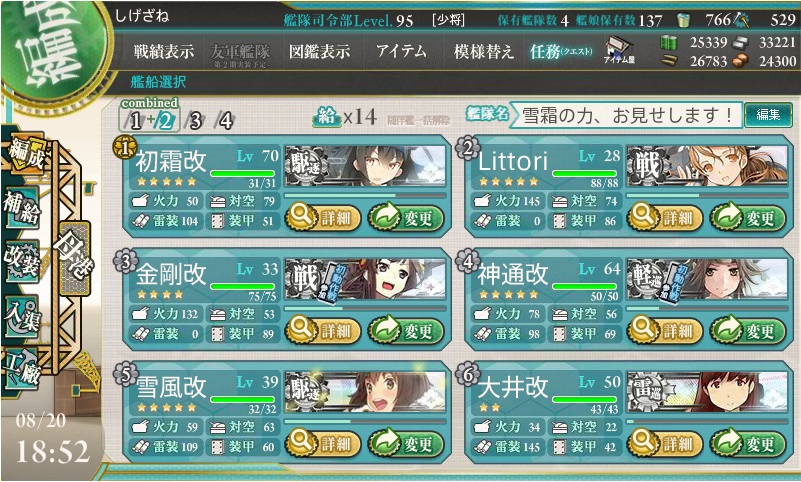Click 詳細 details for 初霜改
The height and width of the screenshot is (482, 801).
pos(323,218)
